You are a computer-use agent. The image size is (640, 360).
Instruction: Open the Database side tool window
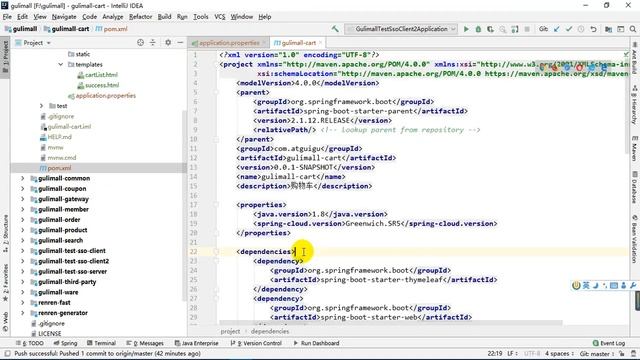[x=635, y=187]
